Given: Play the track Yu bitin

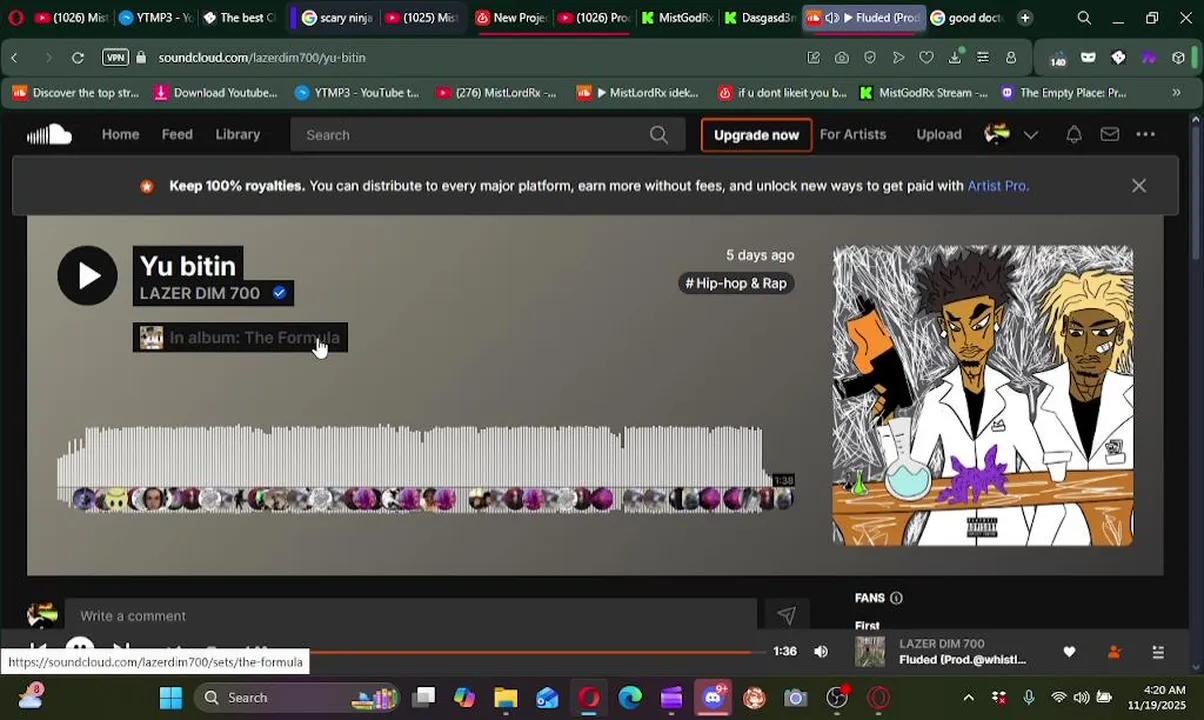Looking at the screenshot, I should (x=87, y=275).
